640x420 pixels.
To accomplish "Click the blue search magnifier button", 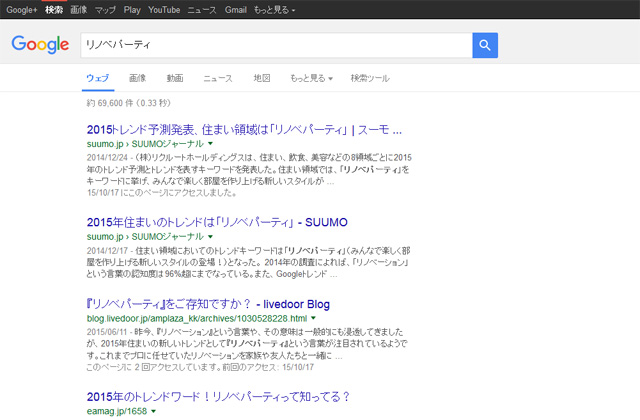I will coord(484,45).
